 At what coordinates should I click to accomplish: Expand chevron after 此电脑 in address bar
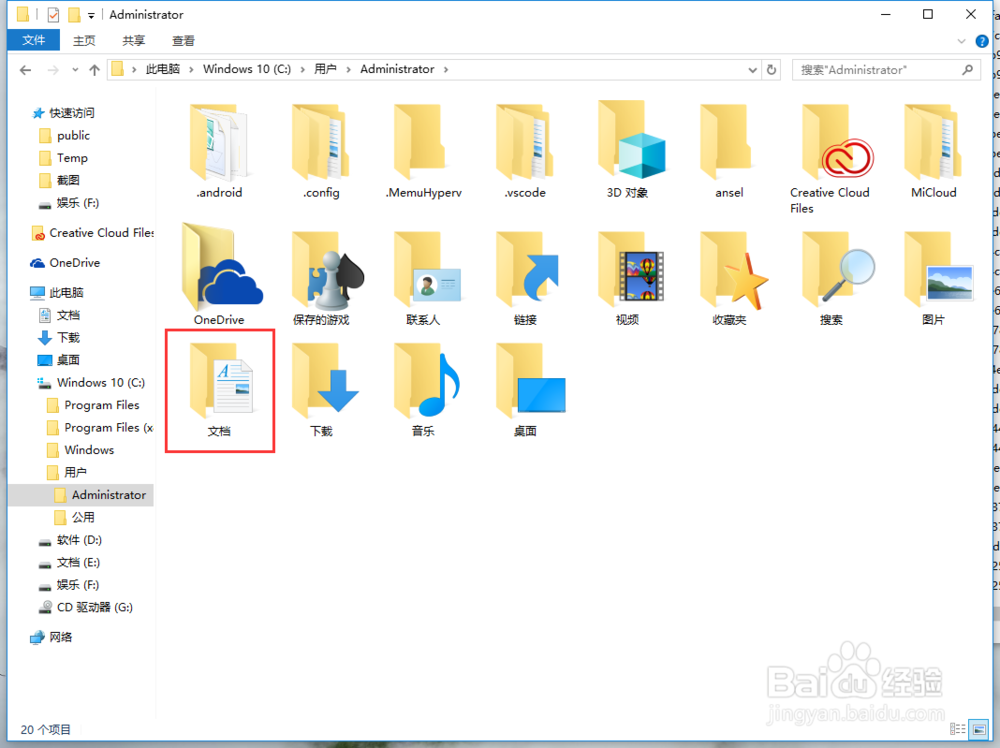coord(191,70)
